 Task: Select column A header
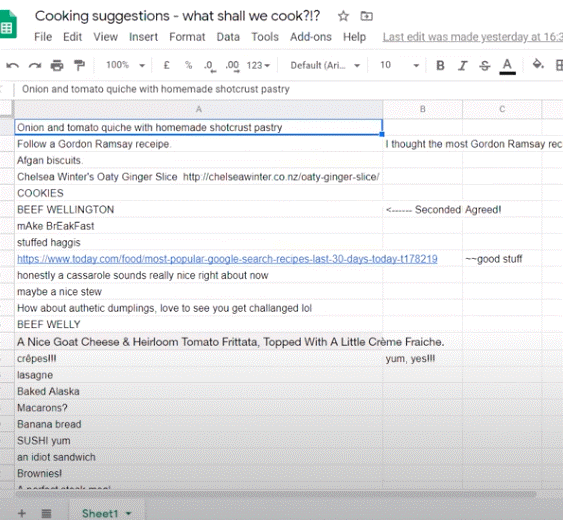pyautogui.click(x=199, y=109)
